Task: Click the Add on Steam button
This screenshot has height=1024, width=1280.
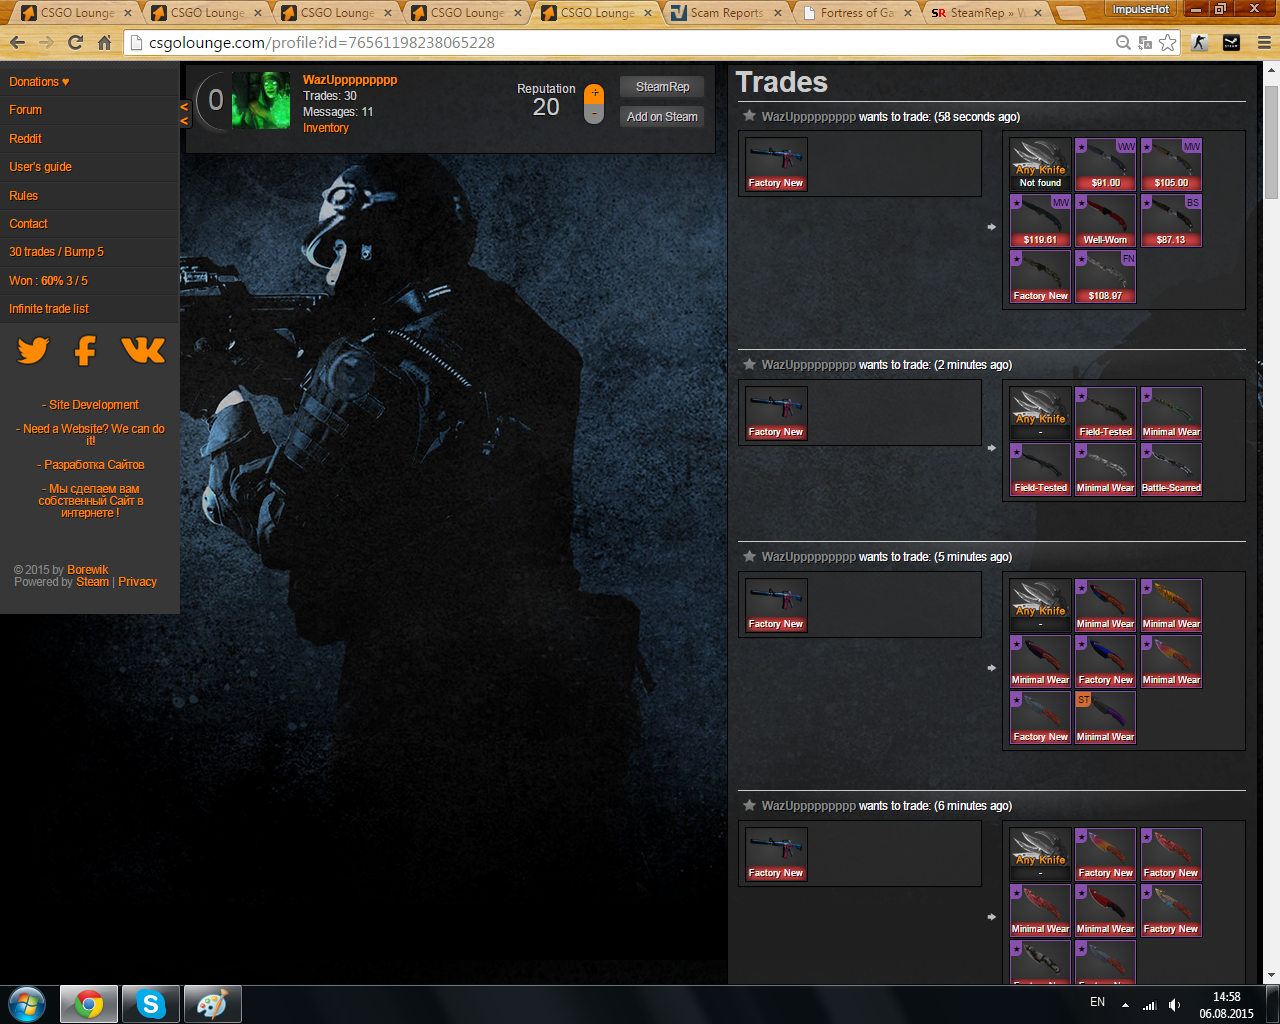Action: point(662,117)
